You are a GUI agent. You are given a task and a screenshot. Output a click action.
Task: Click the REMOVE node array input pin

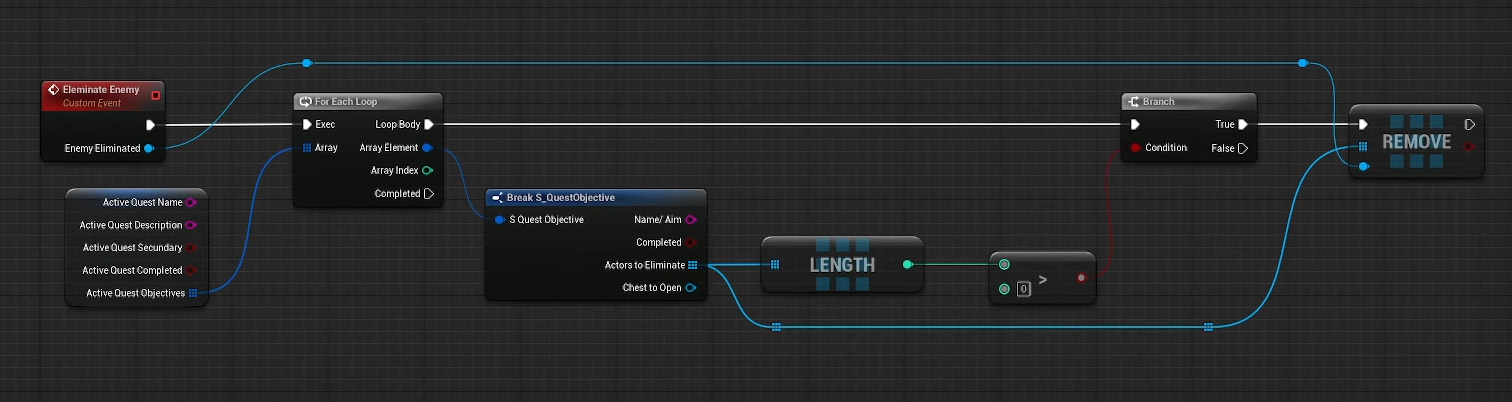coord(1363,146)
